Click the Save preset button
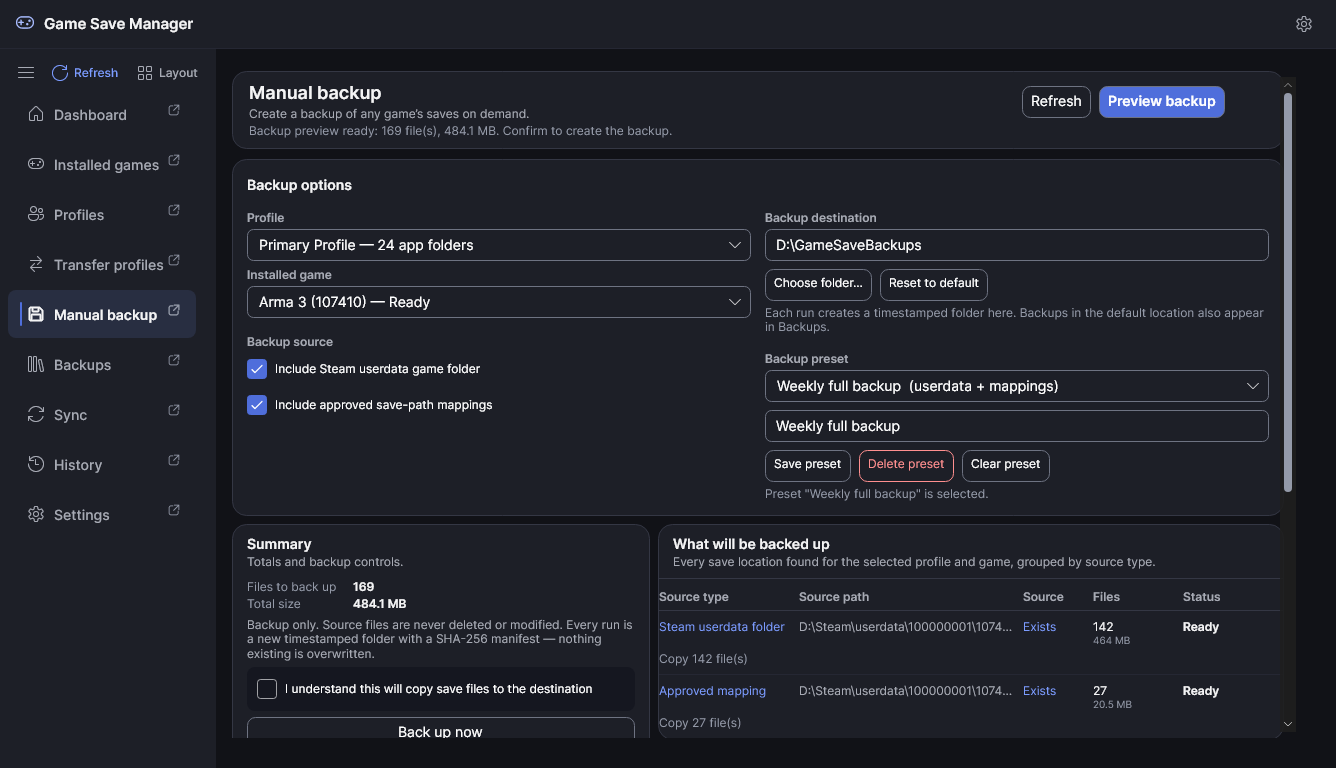The height and width of the screenshot is (768, 1336). coord(808,465)
